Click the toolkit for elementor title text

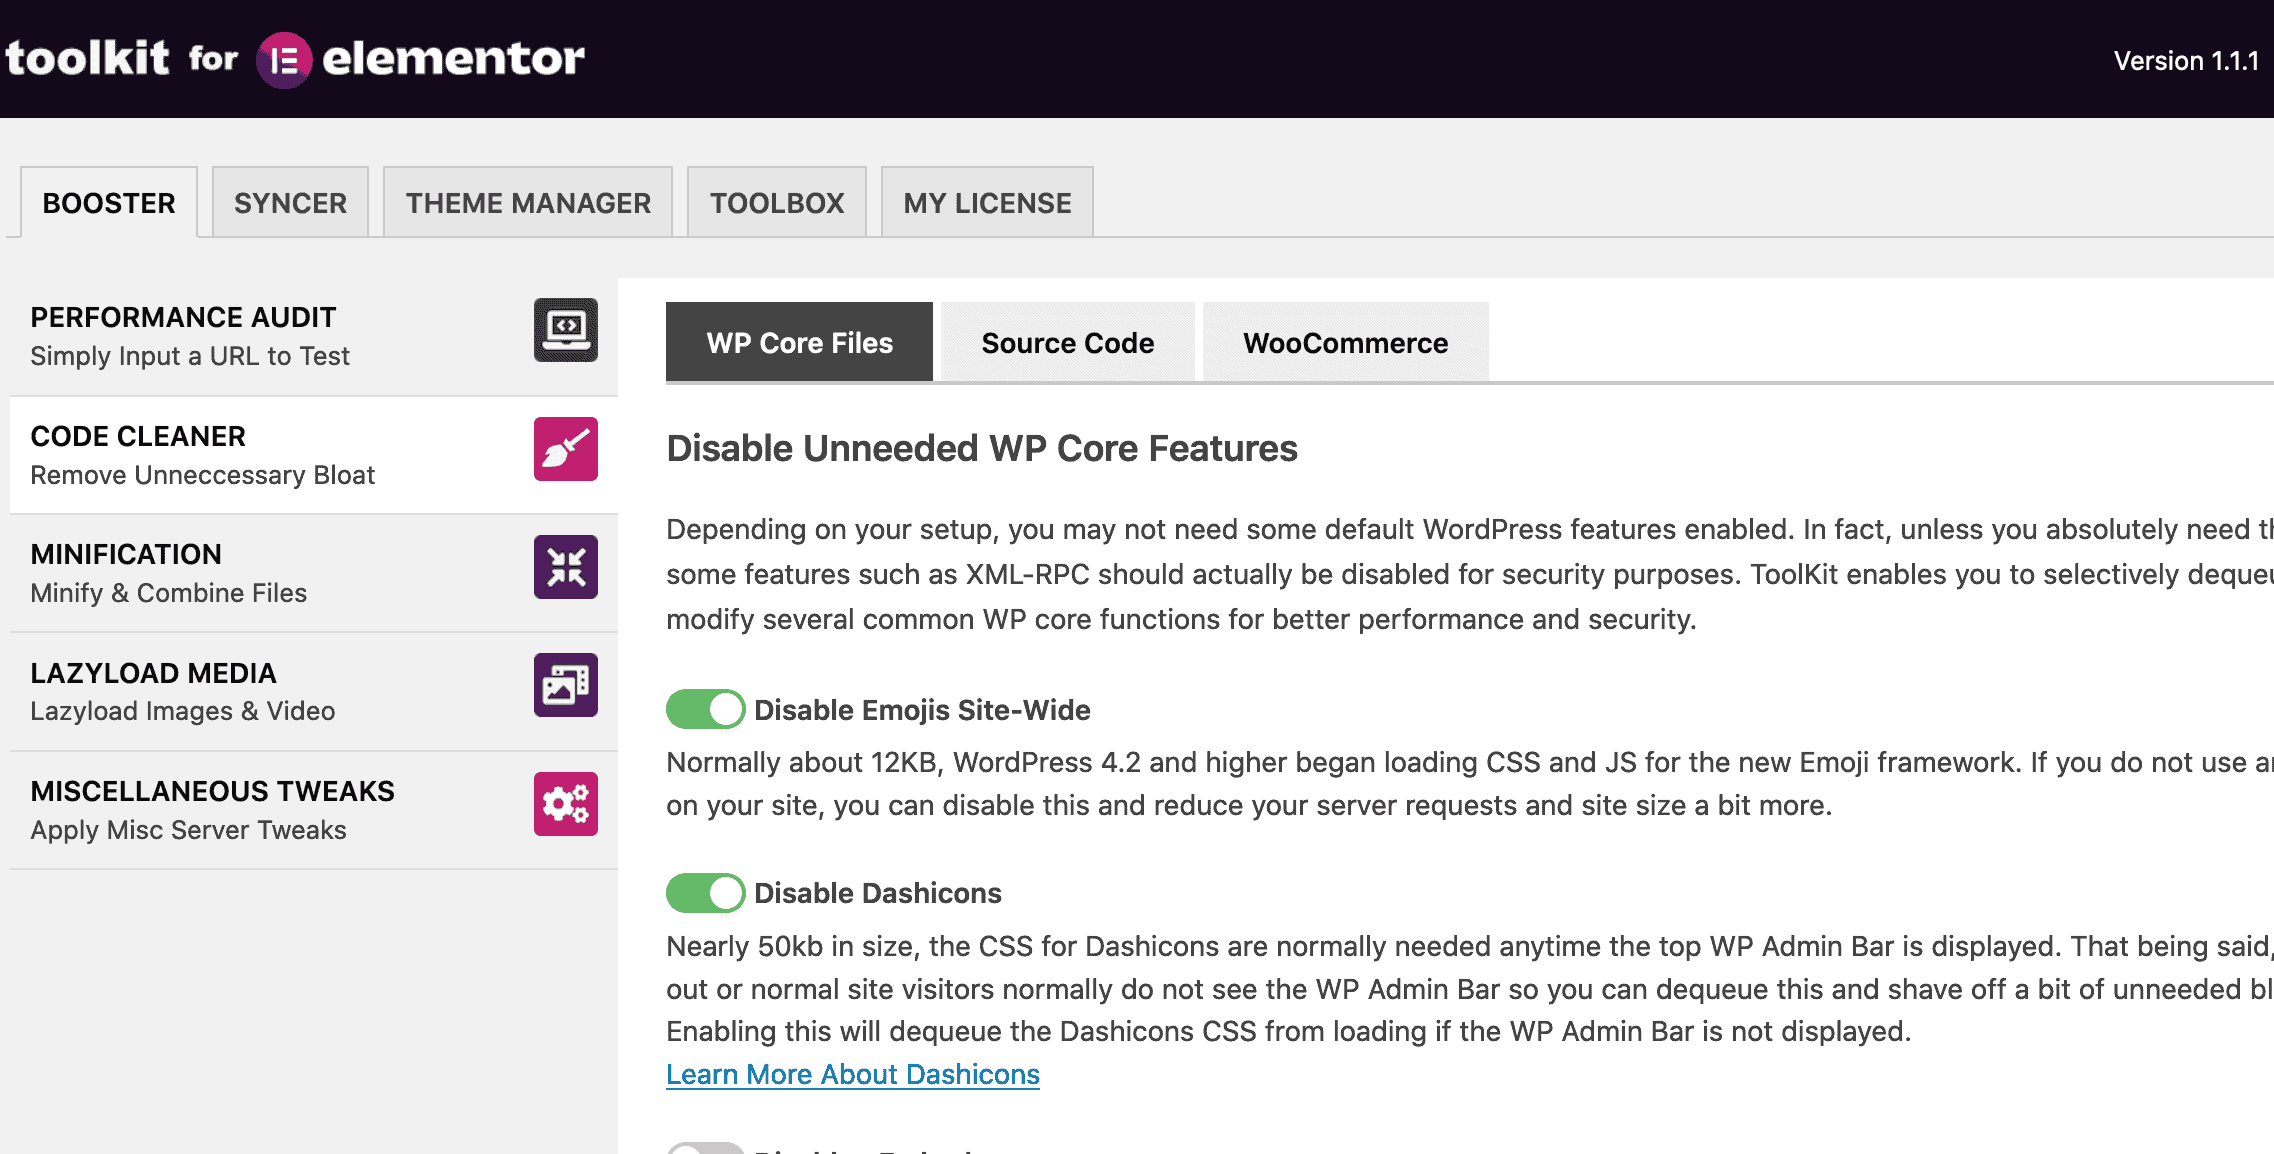tap(295, 59)
